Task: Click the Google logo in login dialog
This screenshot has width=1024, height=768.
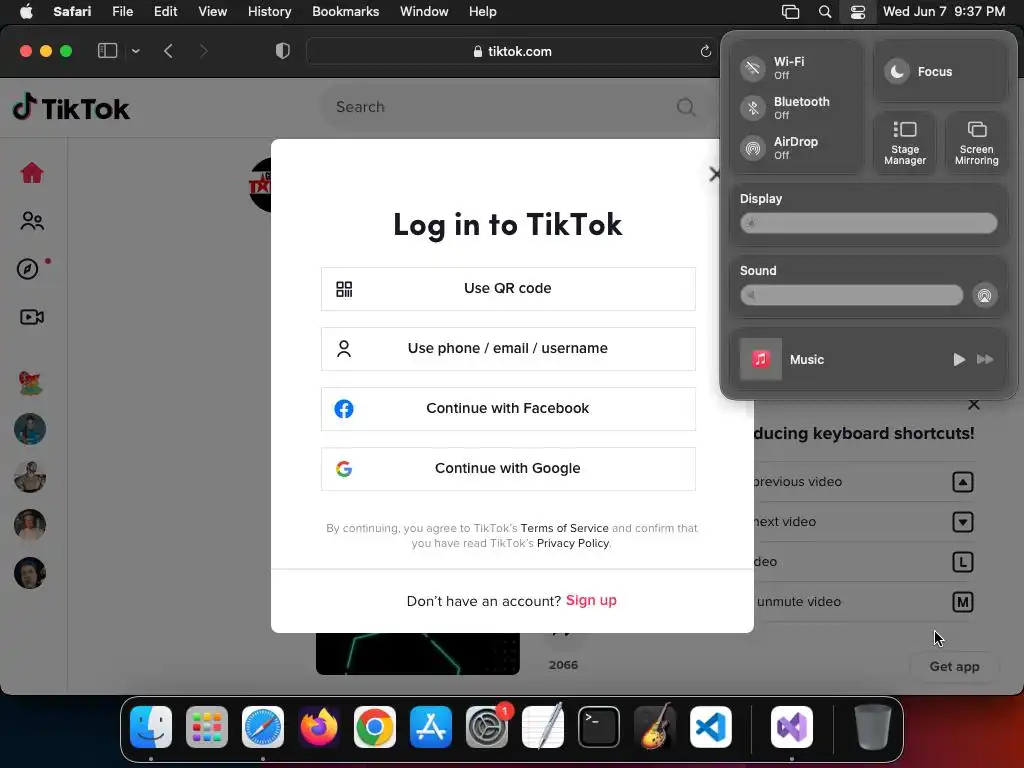Action: click(344, 469)
